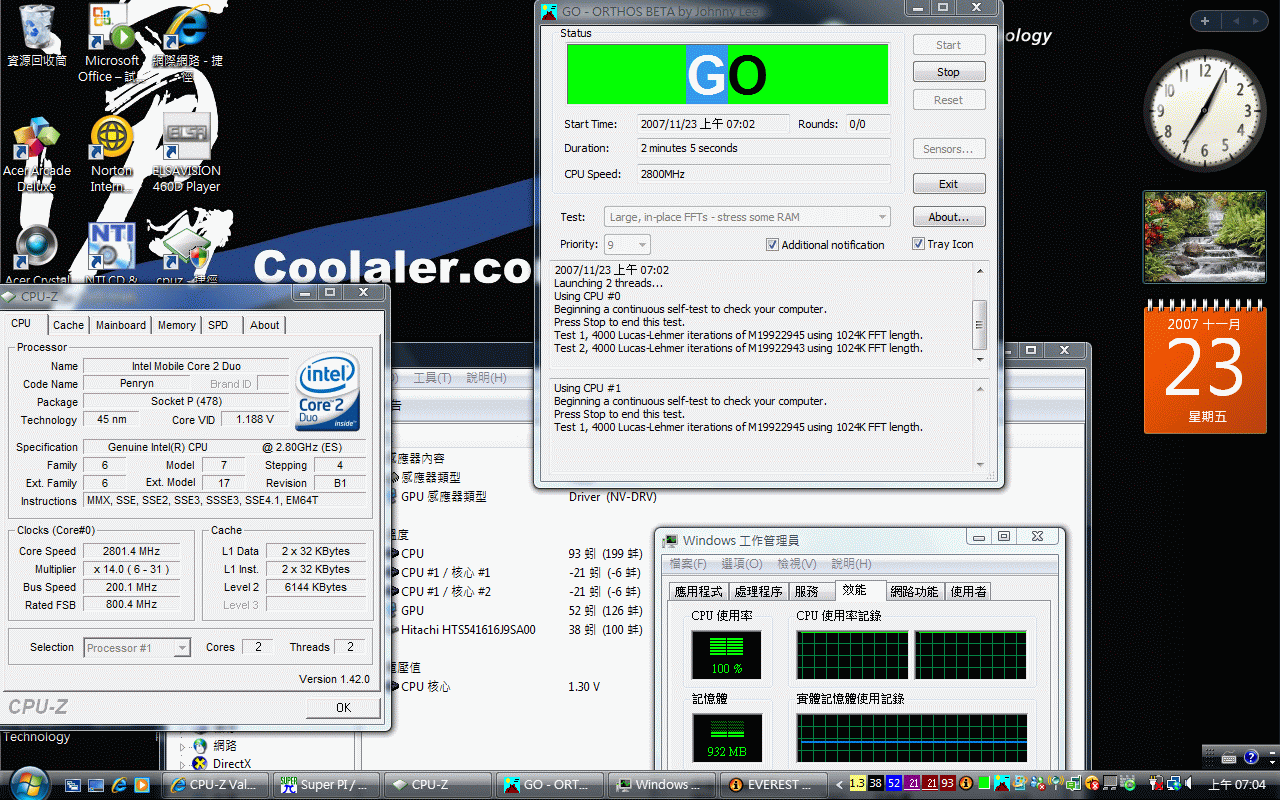This screenshot has width=1280, height=800.
Task: Click the About... button in ORTHOS
Action: coord(948,217)
